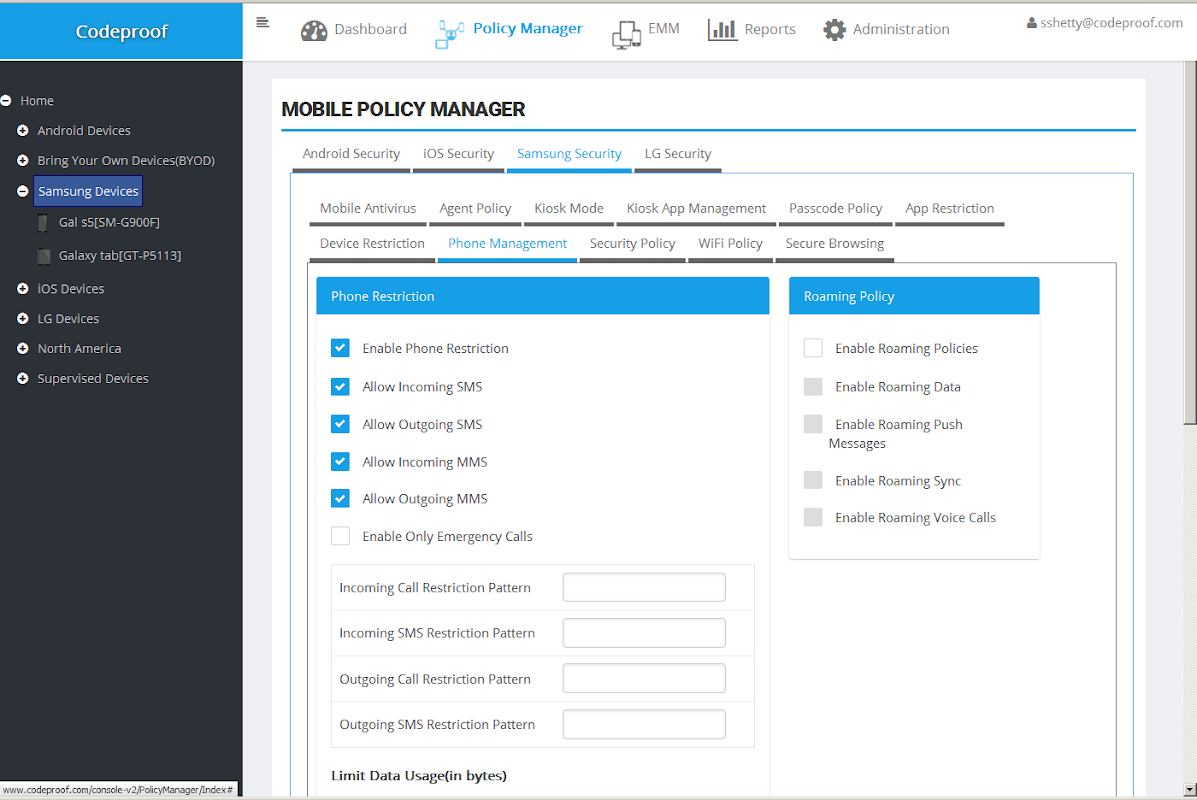Click the vertical page scrollbar

click(1190, 243)
